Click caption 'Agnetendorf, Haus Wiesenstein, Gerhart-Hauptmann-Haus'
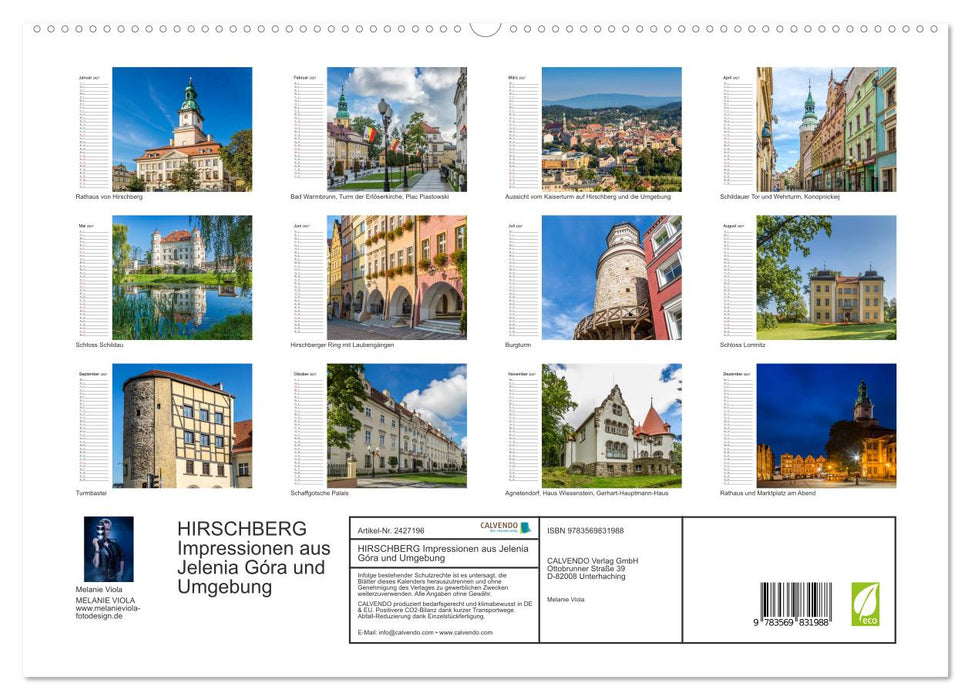Image resolution: width=971 pixels, height=700 pixels. pos(587,493)
